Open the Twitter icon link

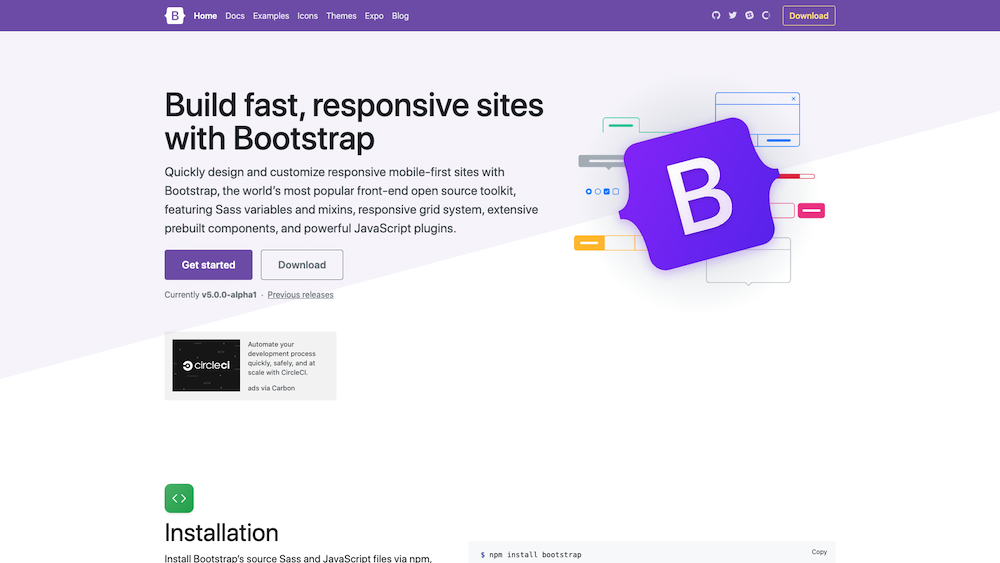tap(732, 15)
